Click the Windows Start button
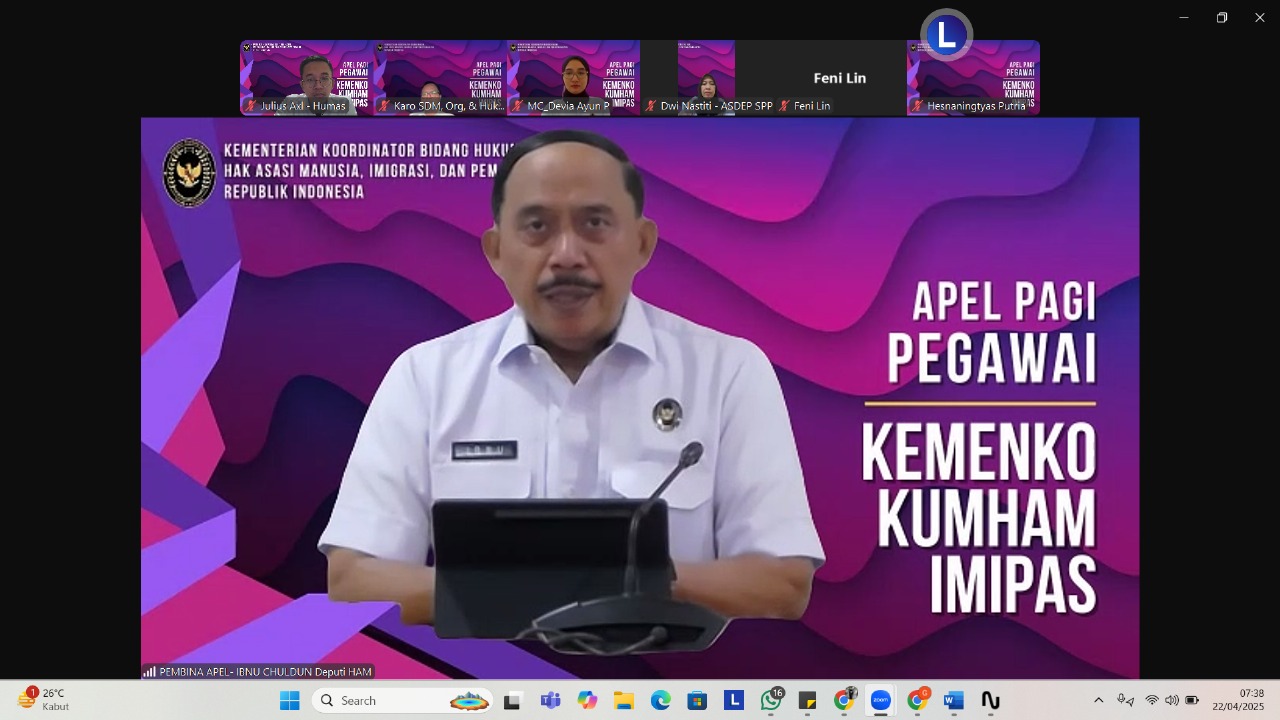1280x720 pixels. [290, 700]
